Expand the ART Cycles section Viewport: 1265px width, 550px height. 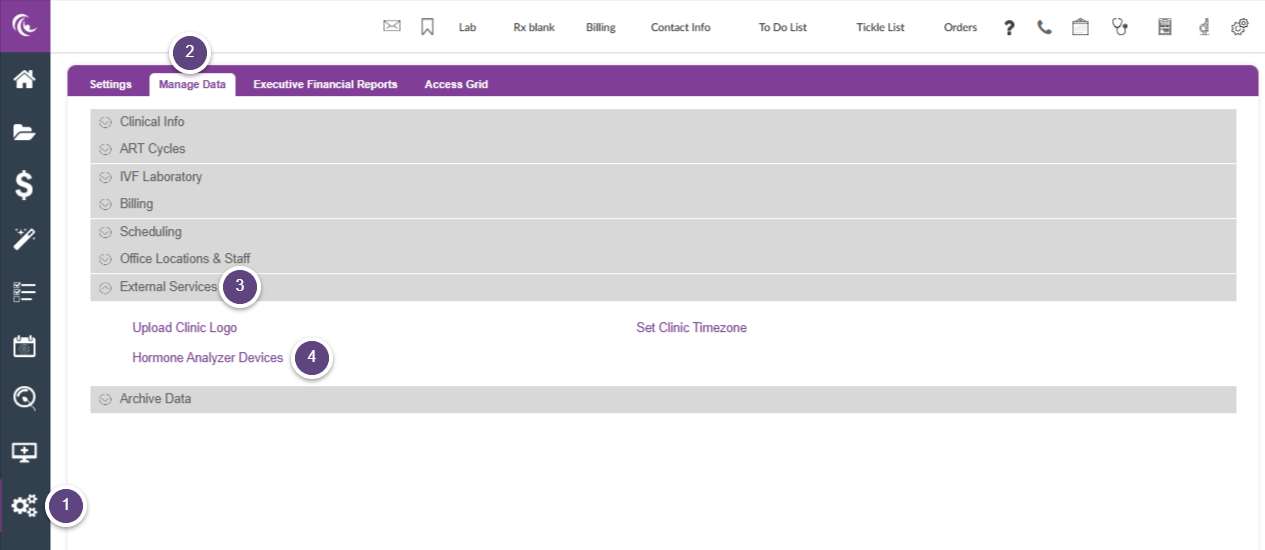click(x=663, y=149)
